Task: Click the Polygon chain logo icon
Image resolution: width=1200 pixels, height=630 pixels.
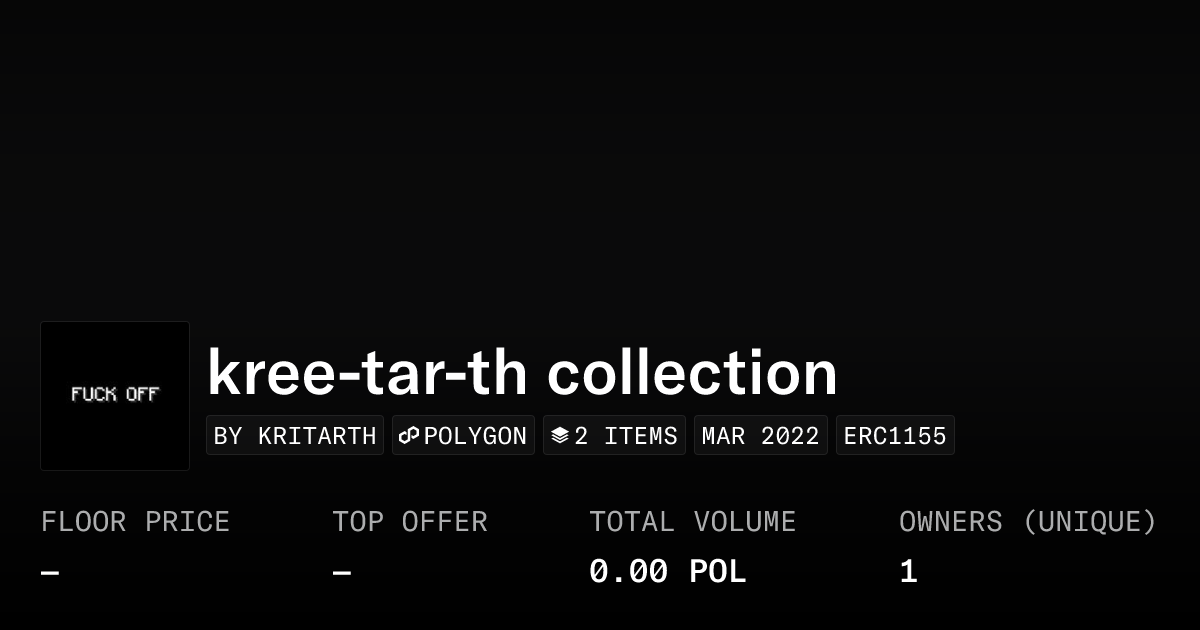Action: 409,436
